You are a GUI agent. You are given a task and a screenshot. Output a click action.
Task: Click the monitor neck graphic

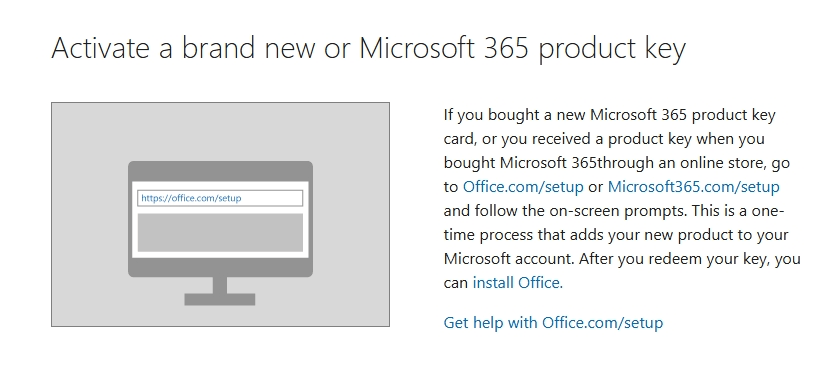pos(220,285)
